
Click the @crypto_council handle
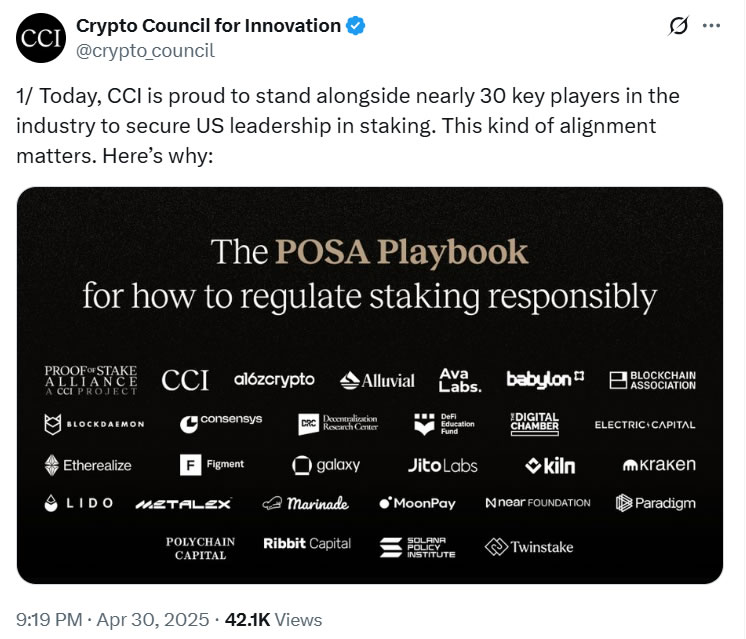(x=145, y=50)
